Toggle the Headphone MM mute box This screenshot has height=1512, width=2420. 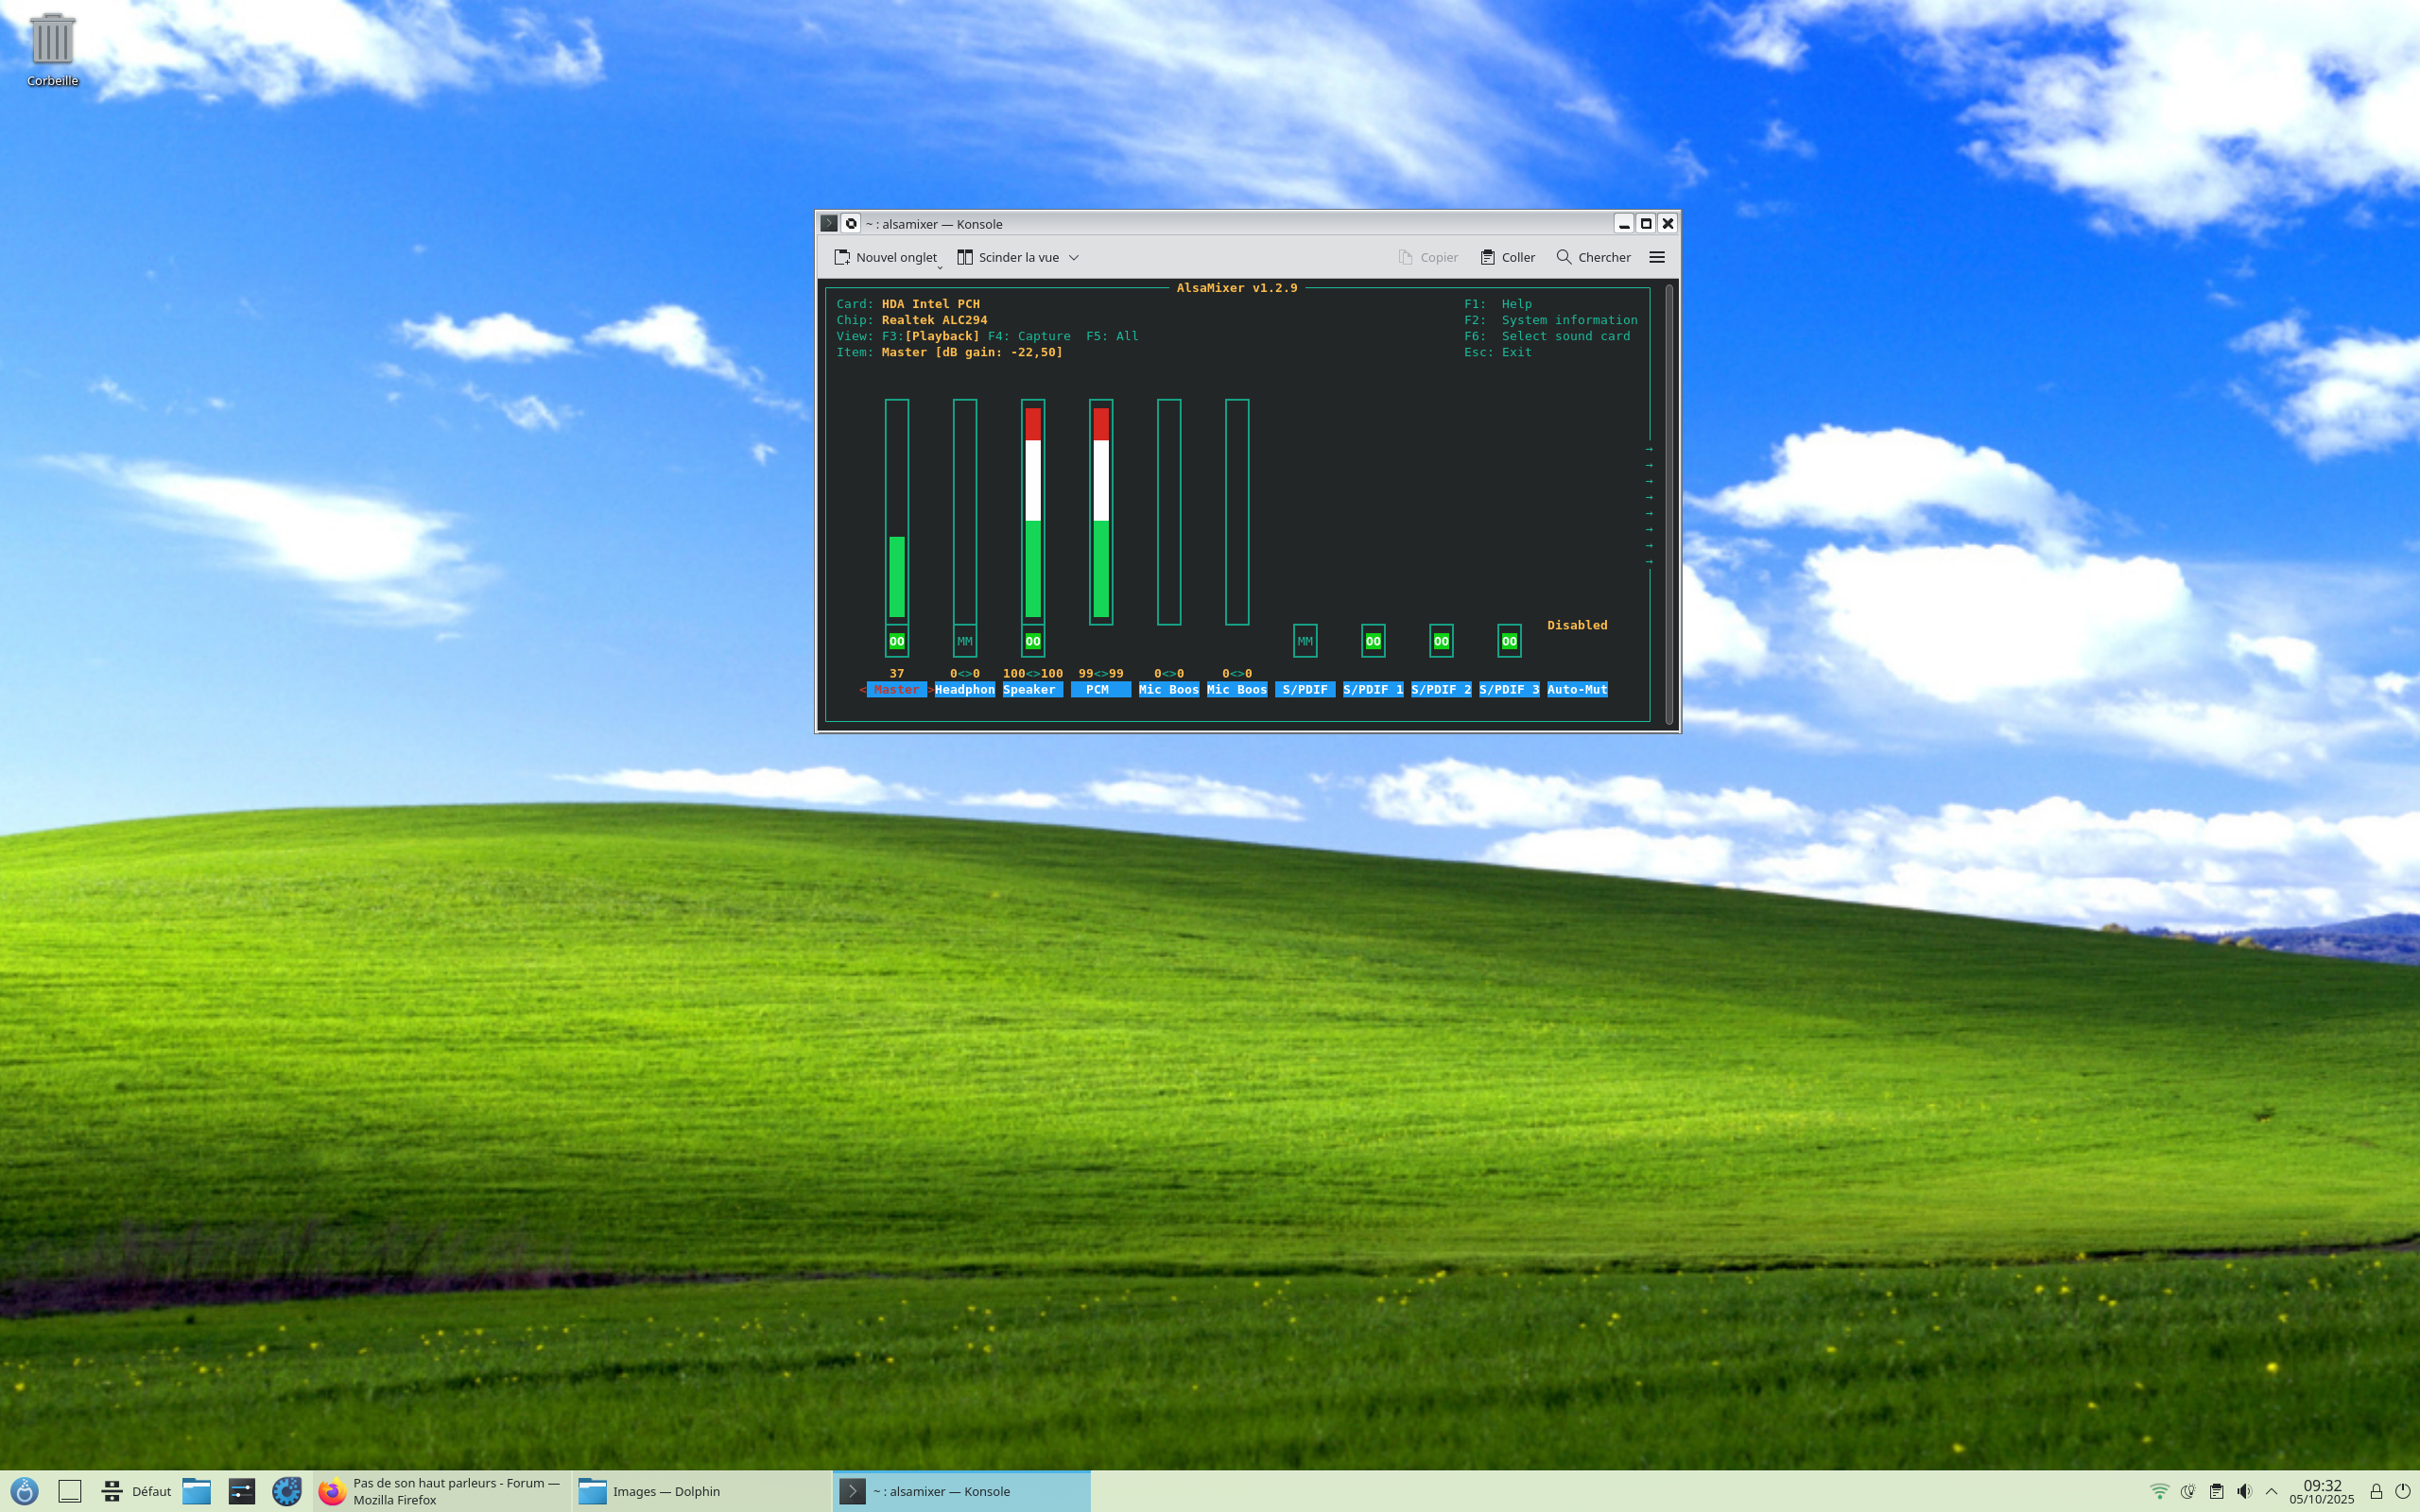coord(964,641)
